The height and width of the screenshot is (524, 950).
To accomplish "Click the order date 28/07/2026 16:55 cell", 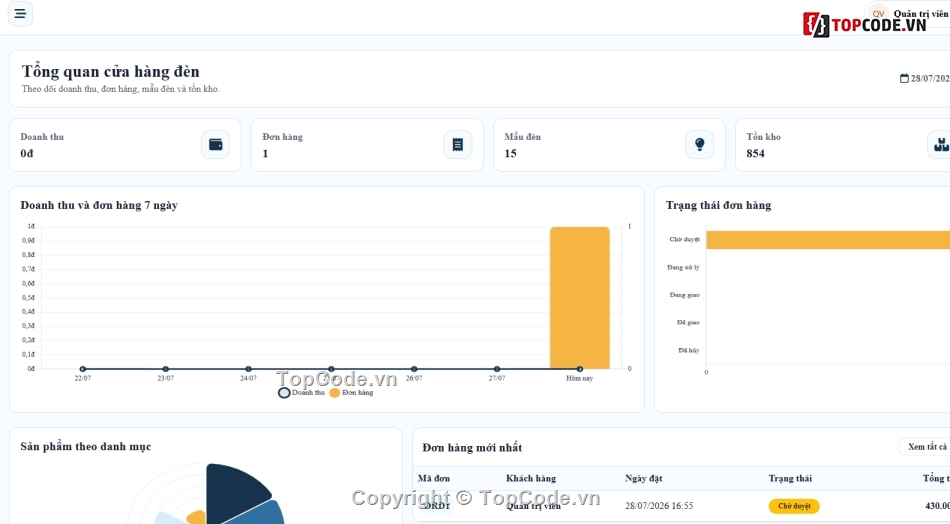I will coord(659,506).
